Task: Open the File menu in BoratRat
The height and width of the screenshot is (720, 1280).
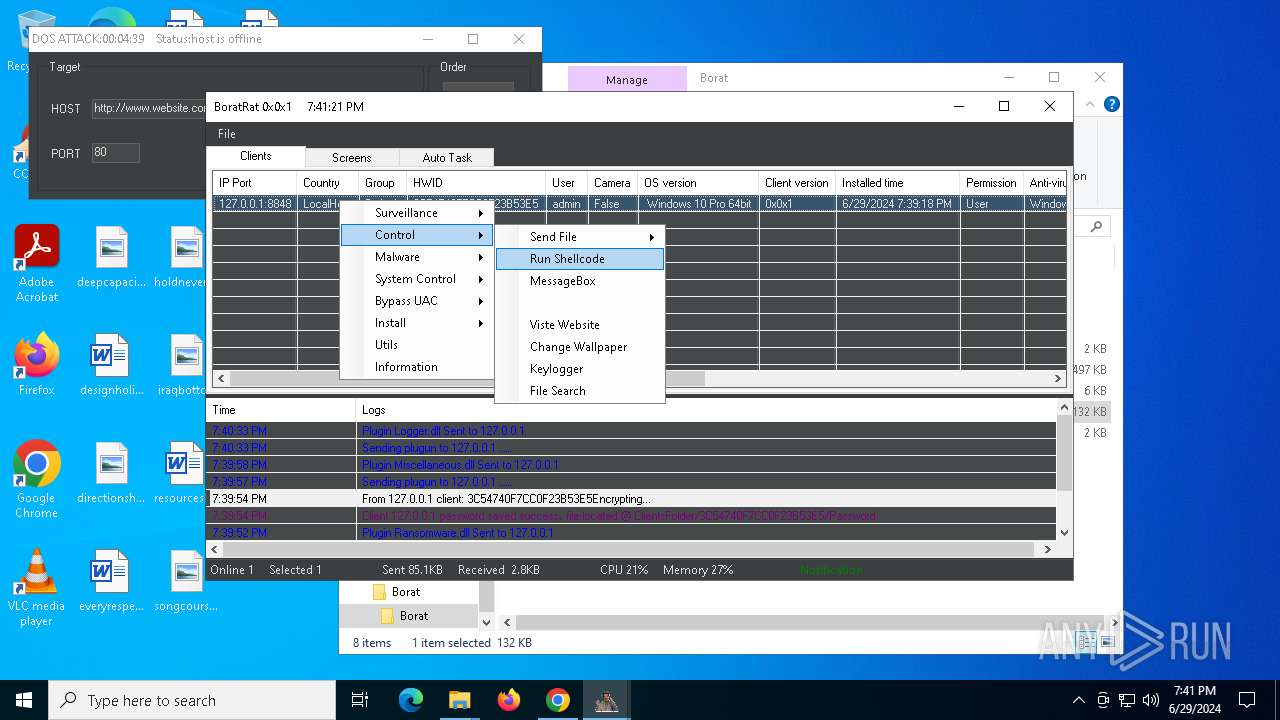Action: [227, 134]
